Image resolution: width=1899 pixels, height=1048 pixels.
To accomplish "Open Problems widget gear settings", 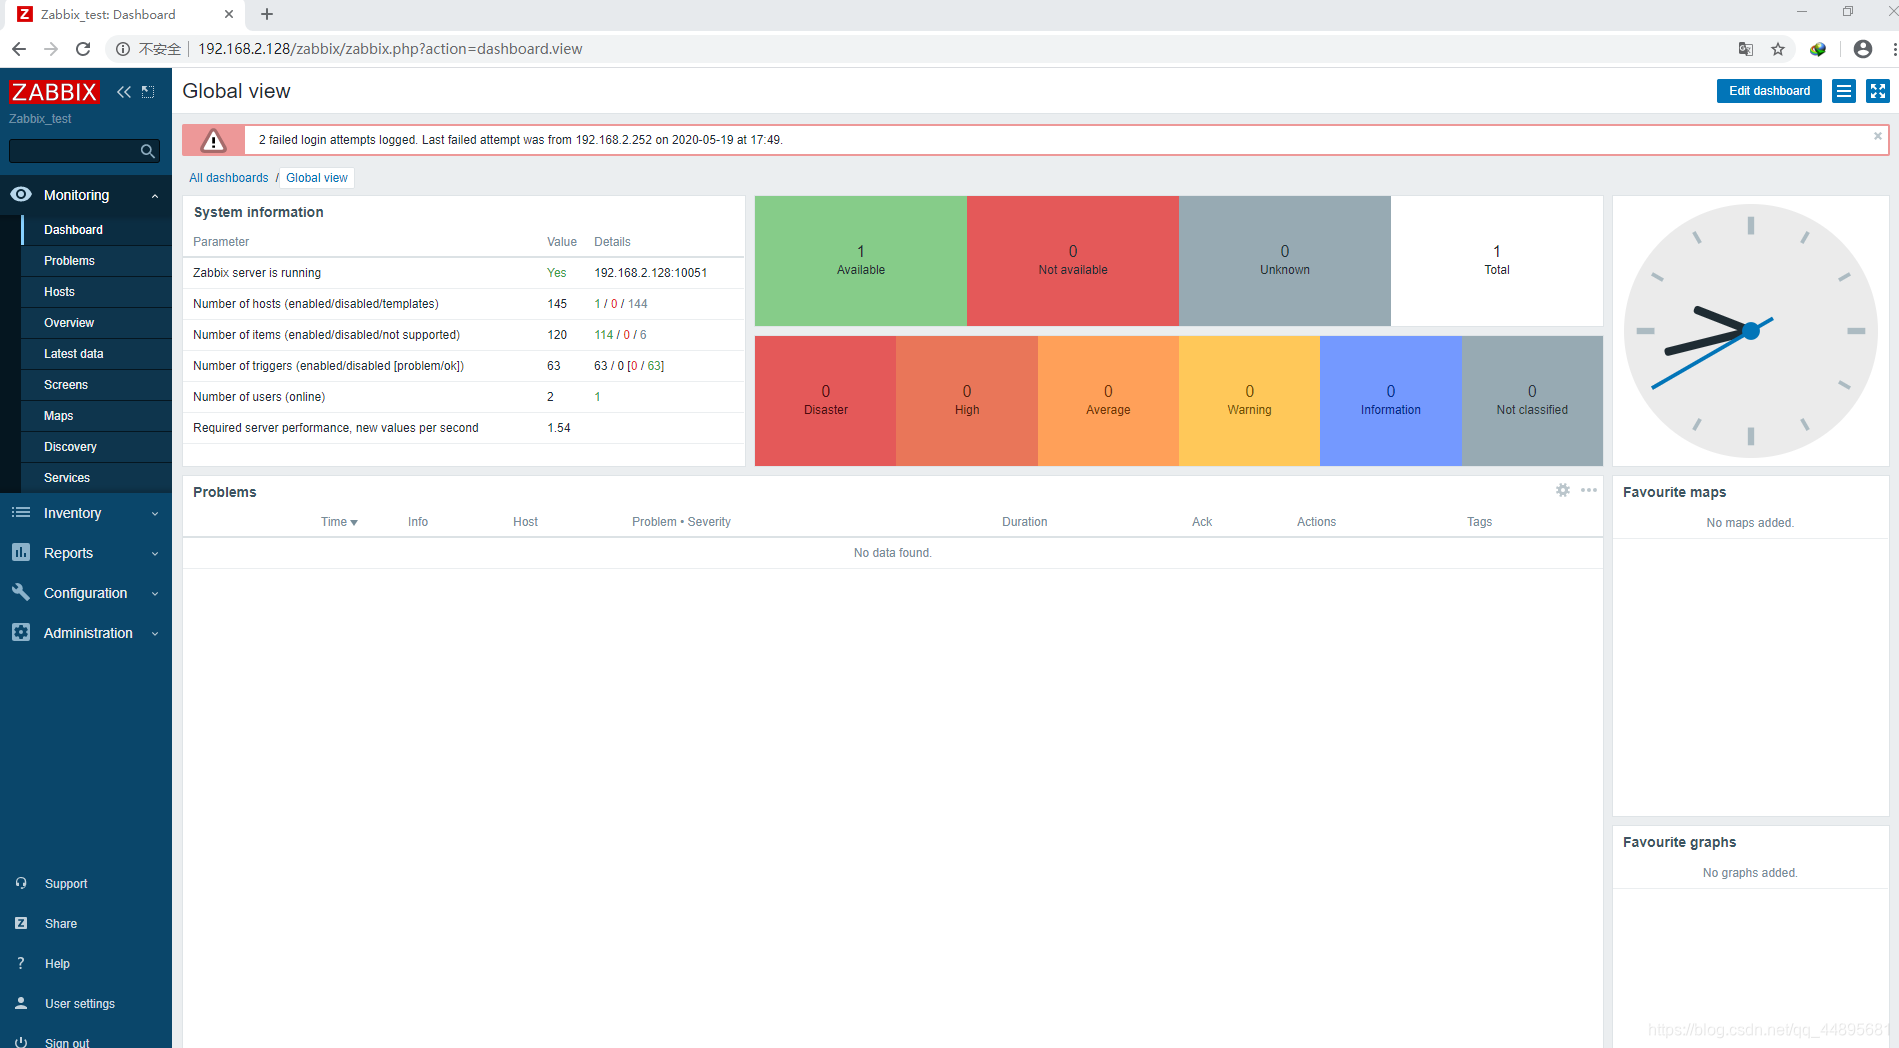I will [x=1563, y=490].
